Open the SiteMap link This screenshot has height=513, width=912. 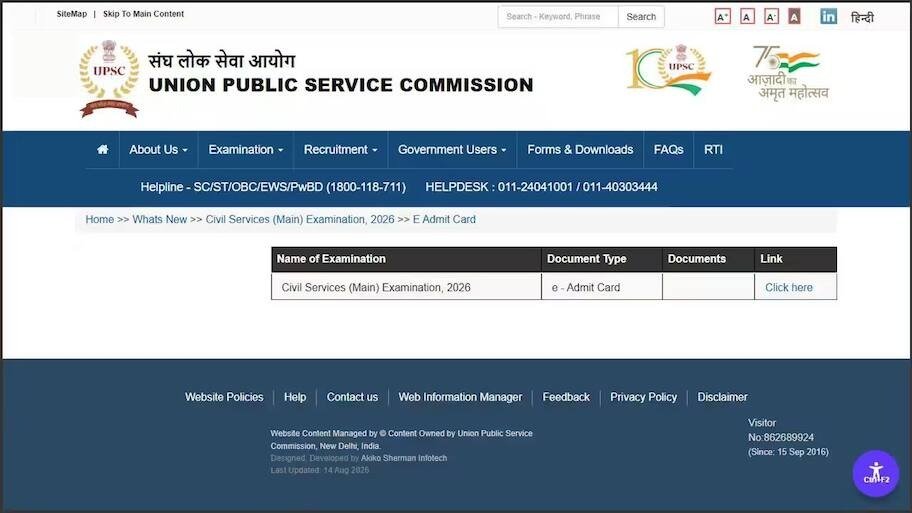tap(72, 14)
